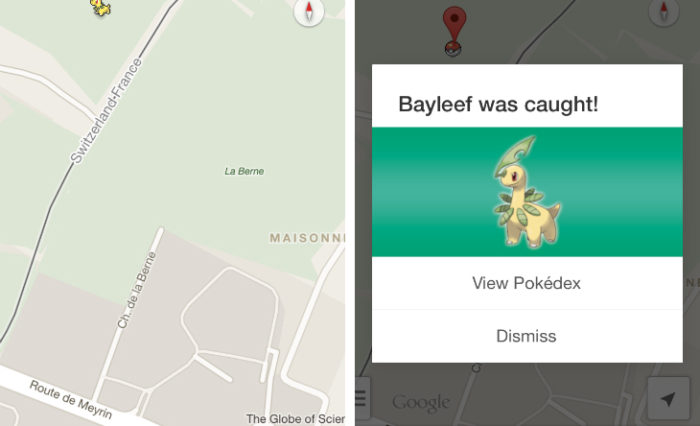700x426 pixels.
Task: Tap the yellow Pokémon sprite on the map
Action: coord(101,7)
